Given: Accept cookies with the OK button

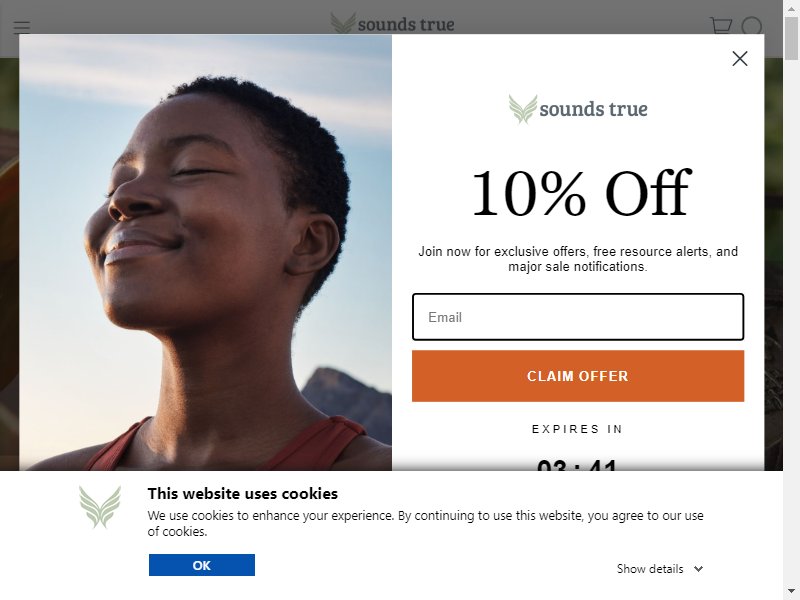Looking at the screenshot, I should [202, 565].
